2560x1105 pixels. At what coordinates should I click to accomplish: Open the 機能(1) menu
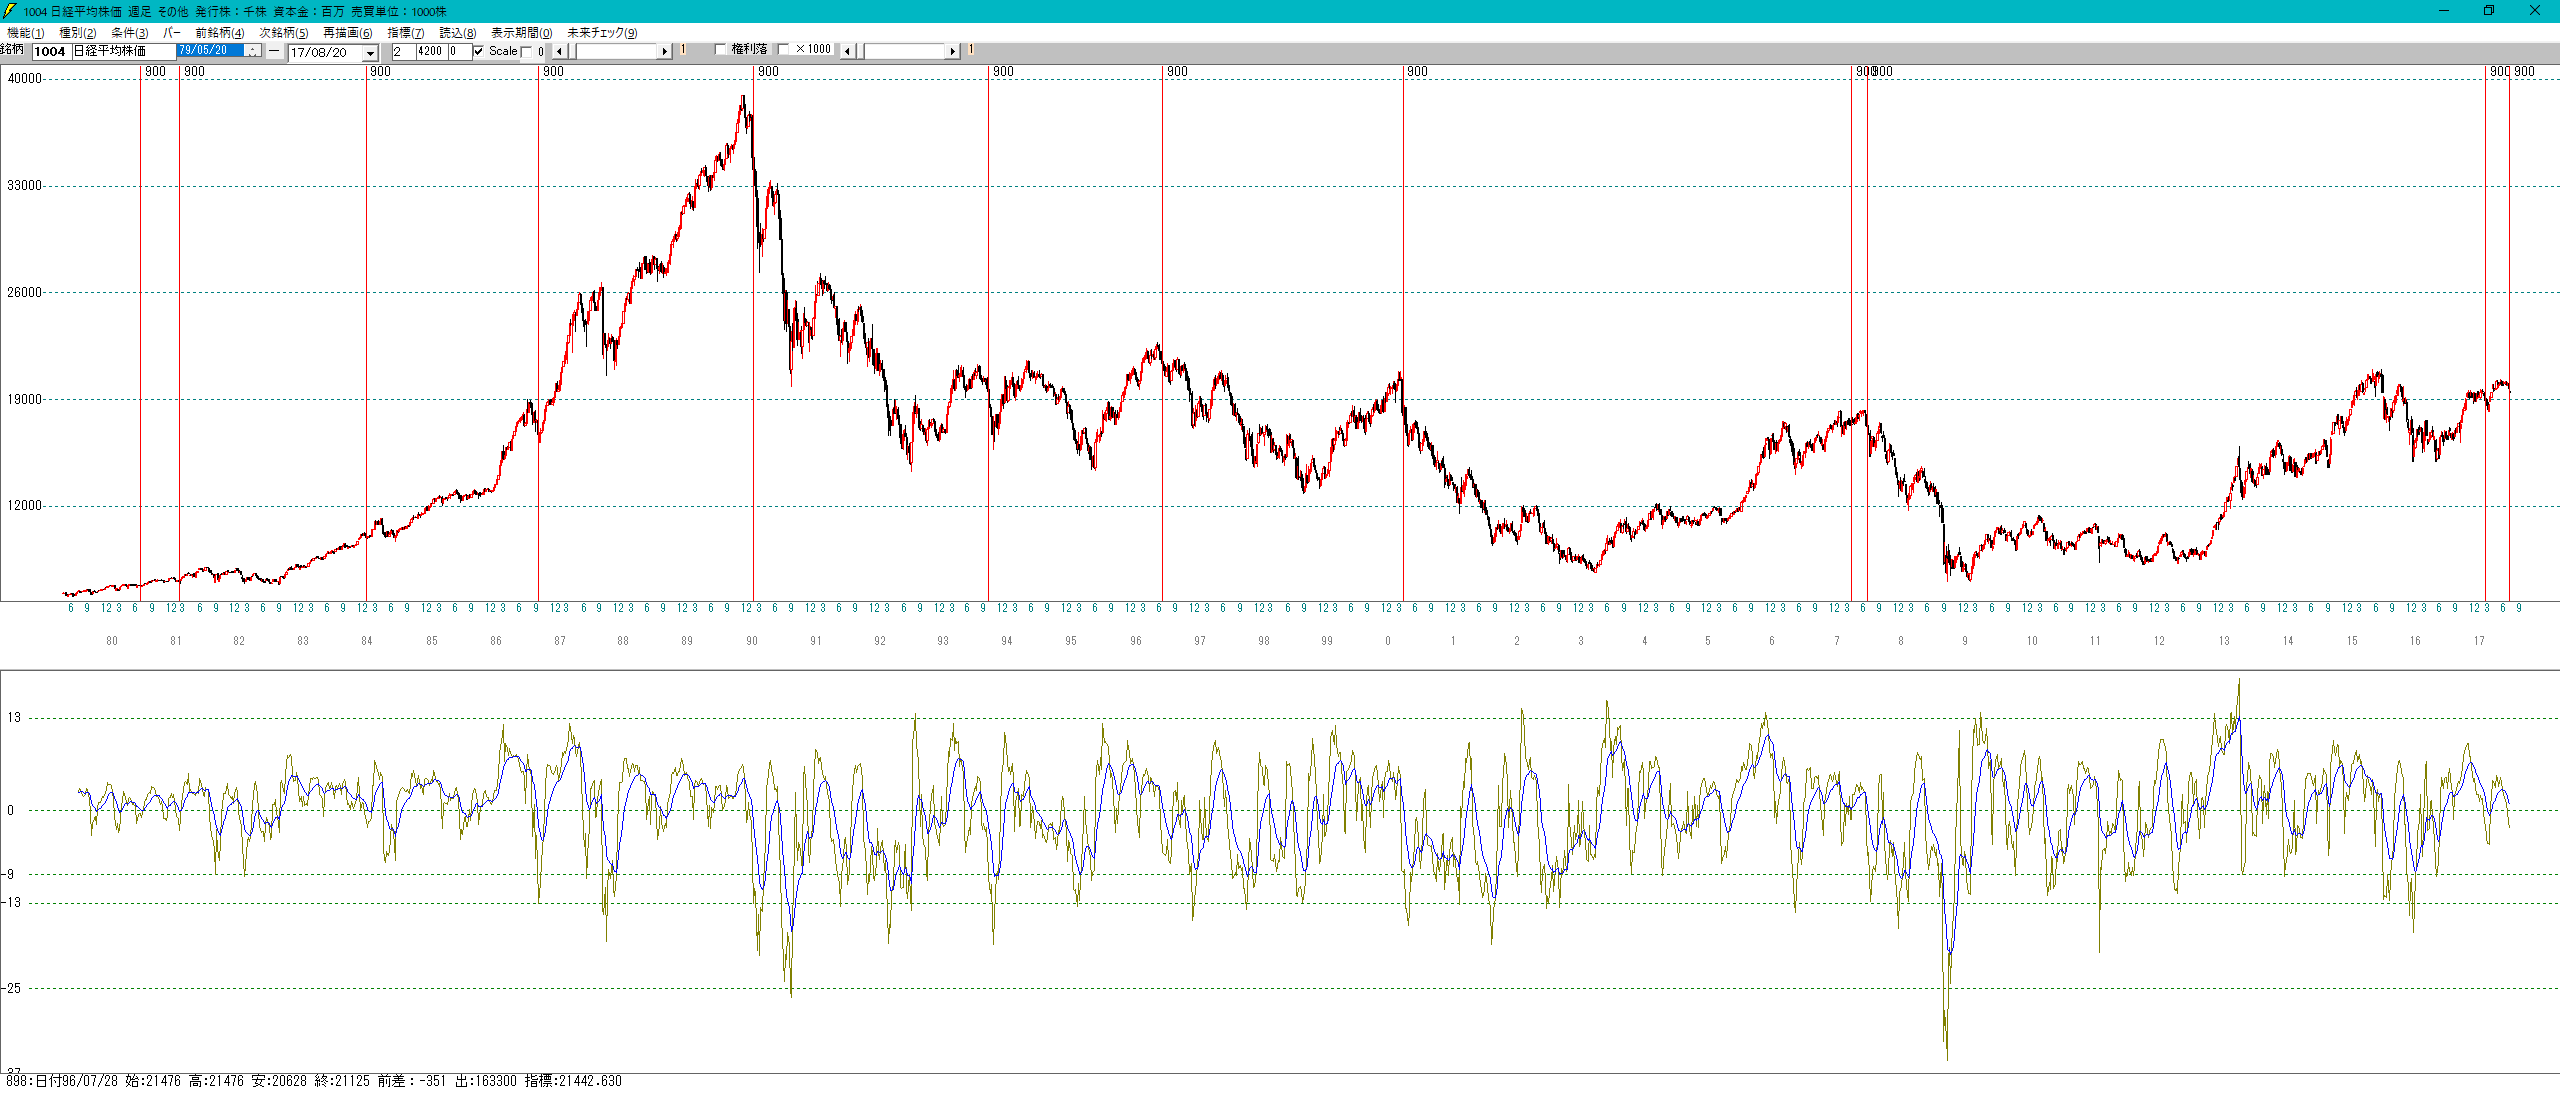25,33
